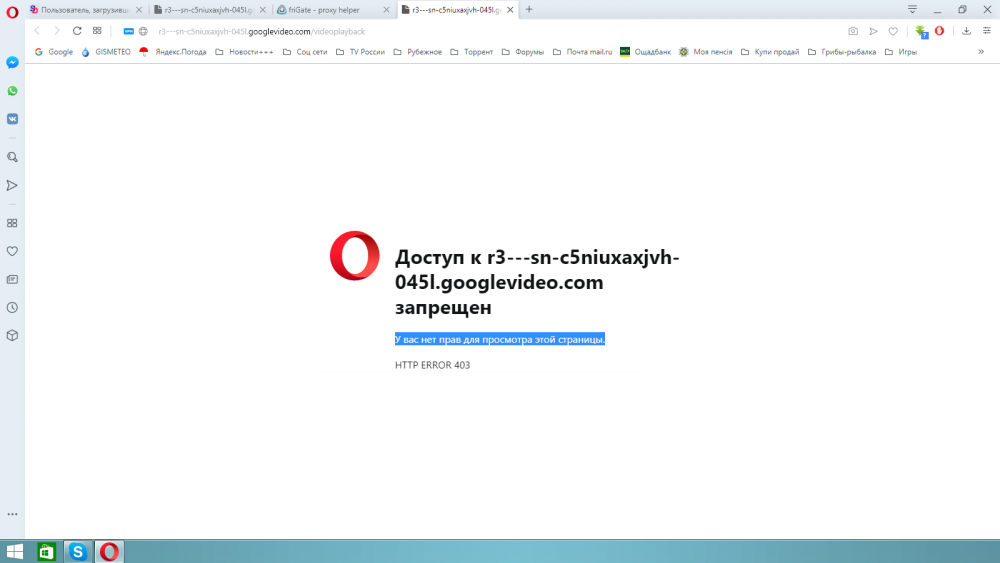1000x563 pixels.
Task: Click Opera icon in the taskbar
Action: point(110,552)
